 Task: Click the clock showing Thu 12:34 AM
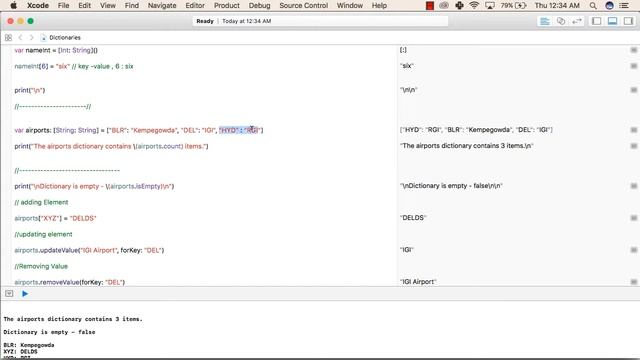[x=557, y=5]
